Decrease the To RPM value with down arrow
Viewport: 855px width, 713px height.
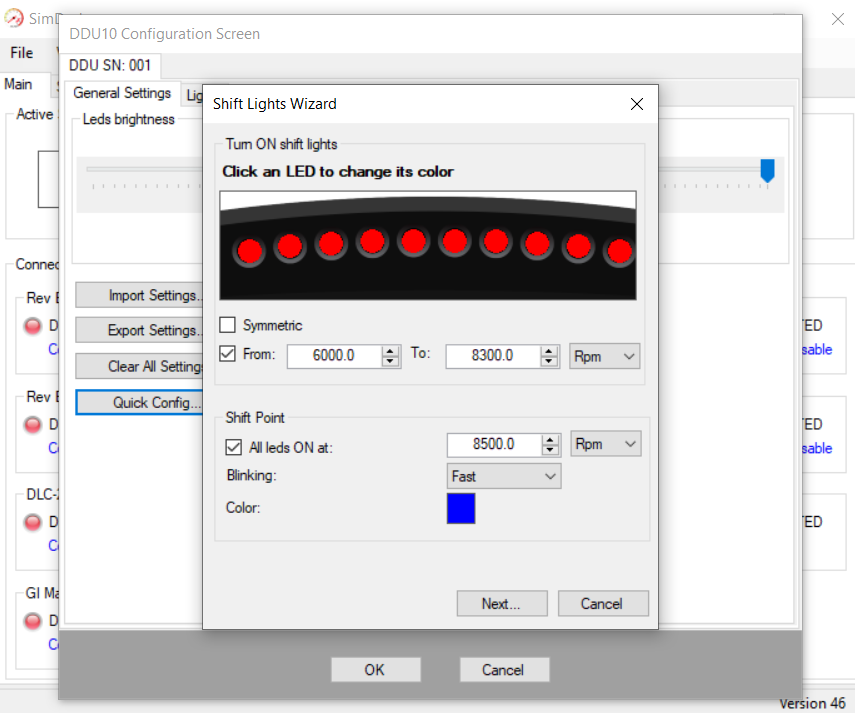(549, 361)
